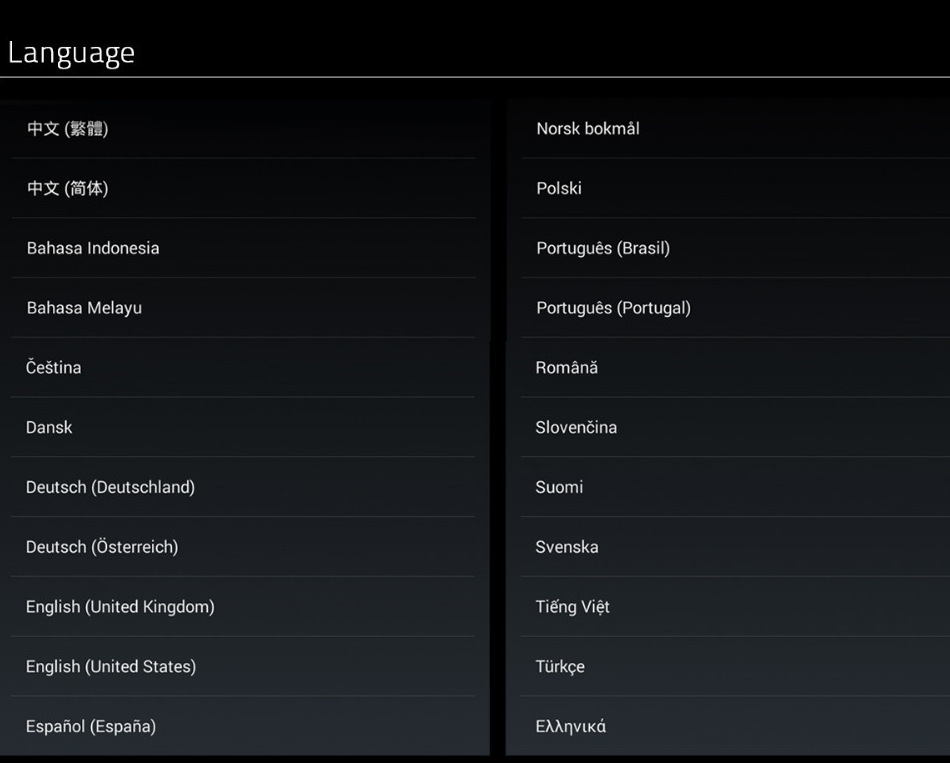950x770 pixels.
Task: Choose Norsk bokmål language
Action: click(x=588, y=129)
